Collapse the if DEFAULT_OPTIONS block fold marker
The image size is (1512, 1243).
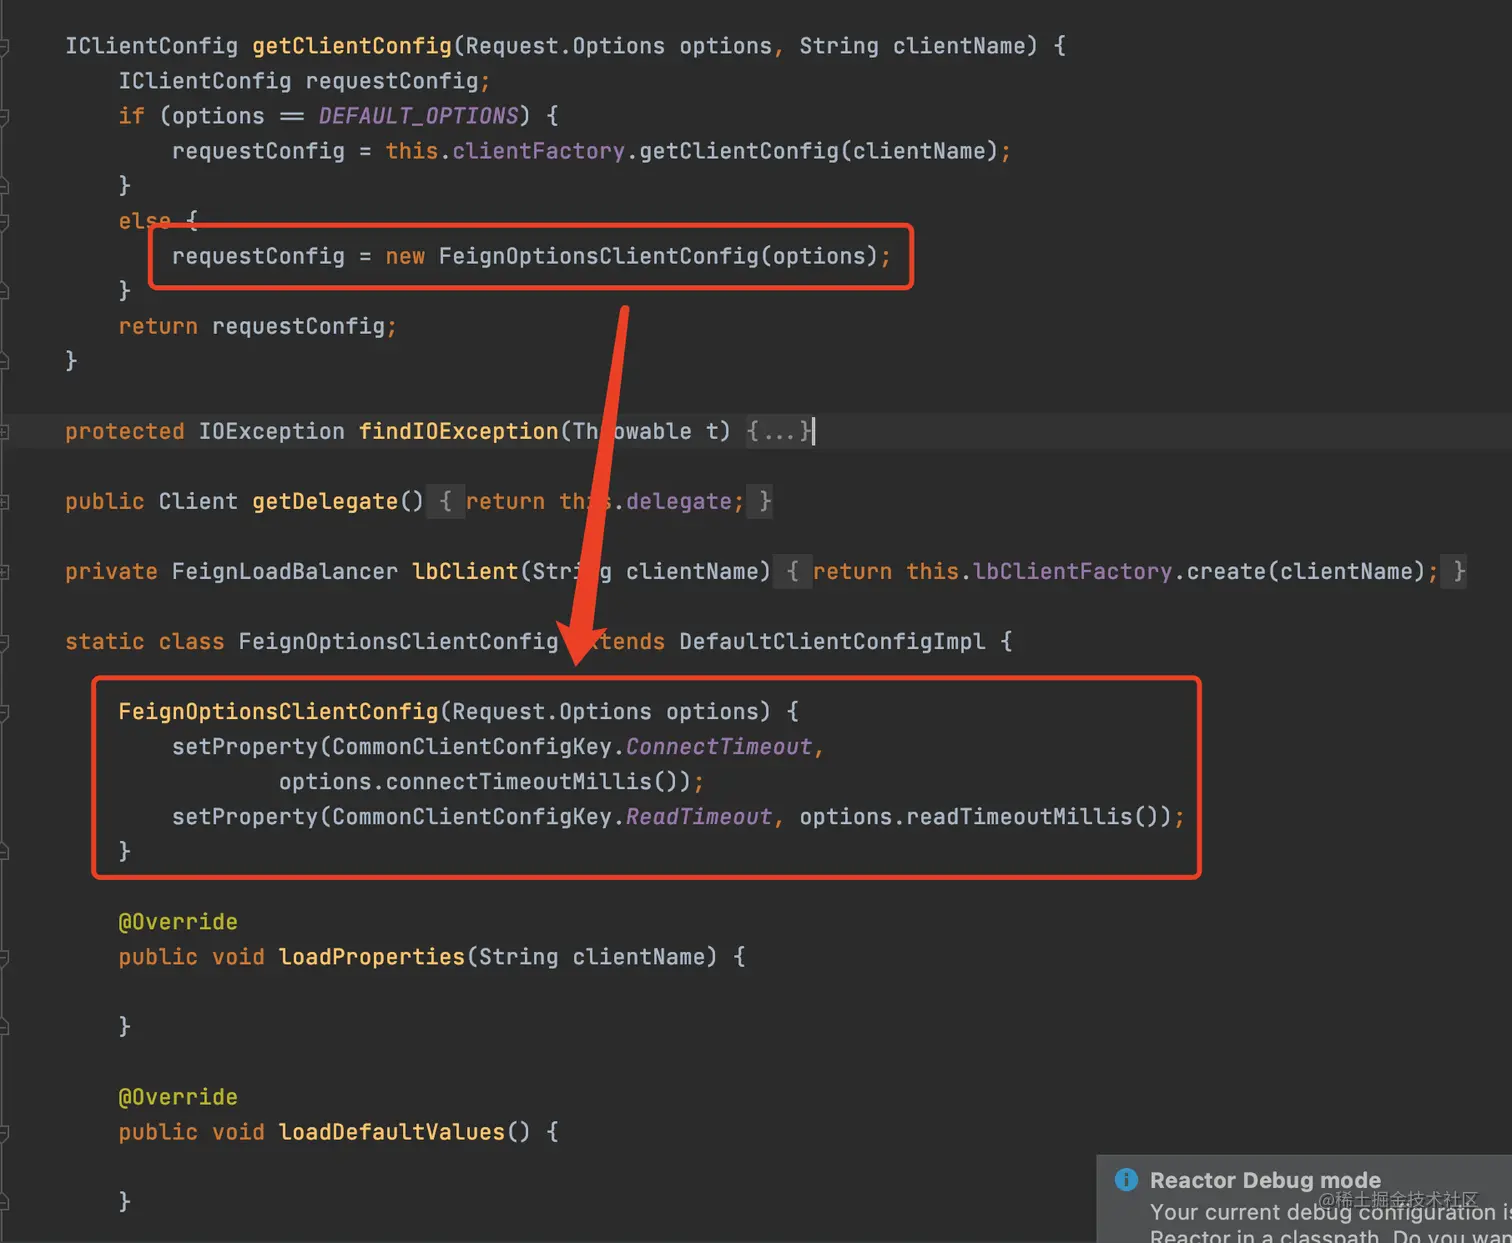point(4,116)
